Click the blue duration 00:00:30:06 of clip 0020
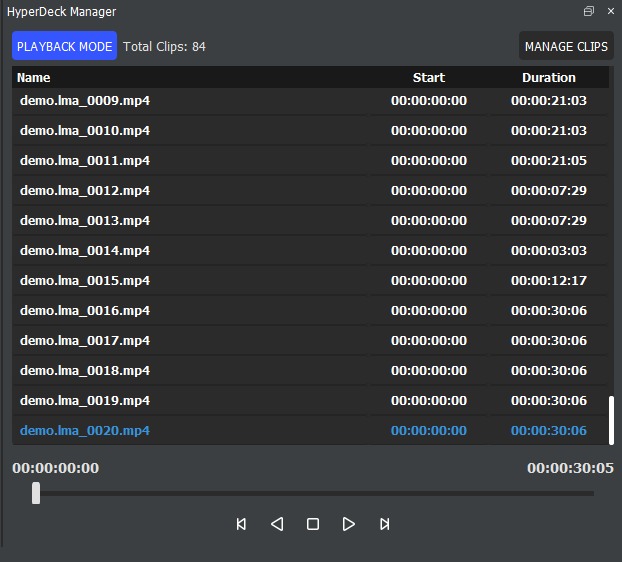Viewport: 622px width, 562px height. tap(549, 430)
